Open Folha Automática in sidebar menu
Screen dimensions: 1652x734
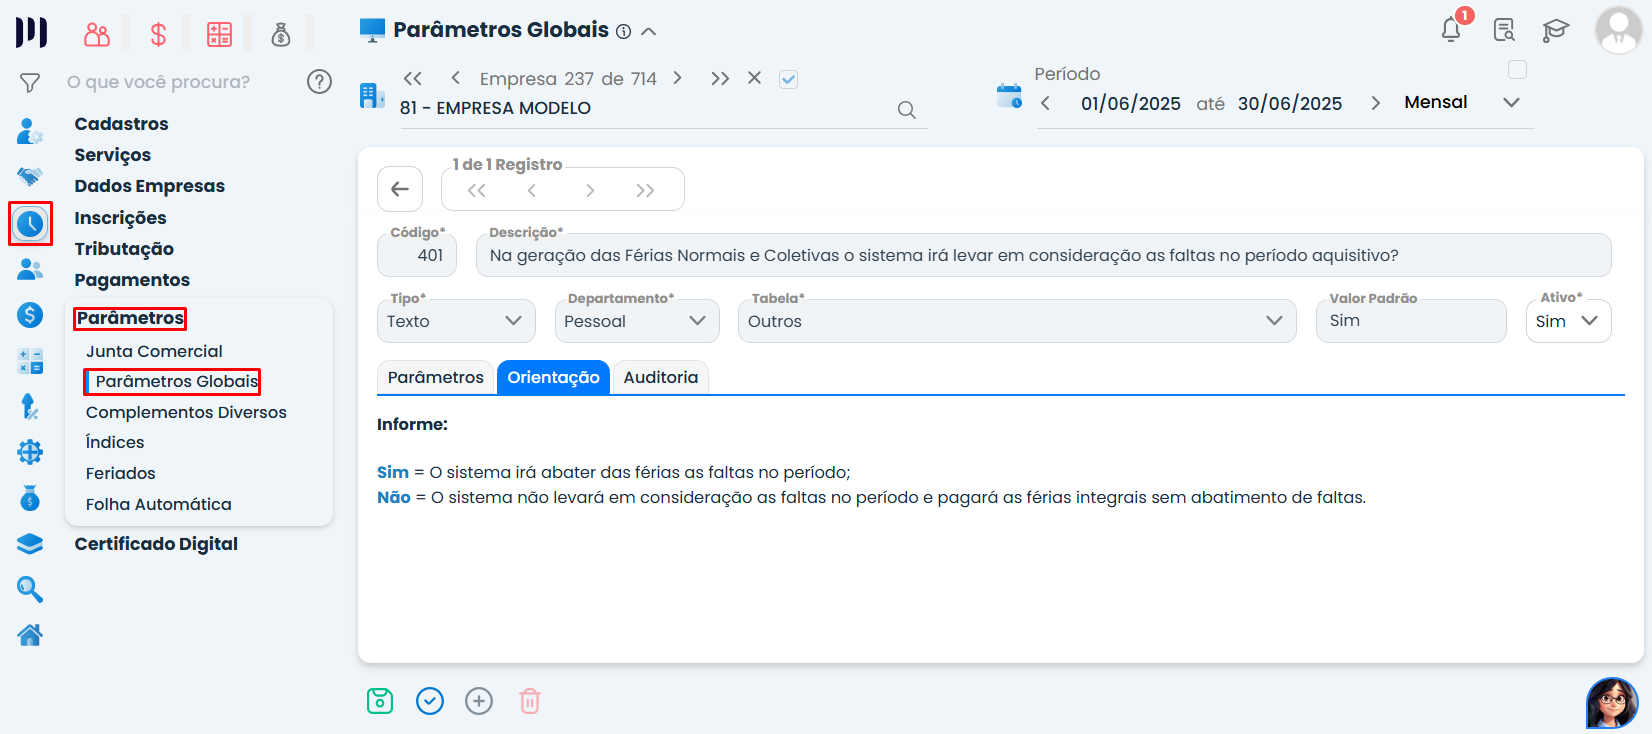158,504
